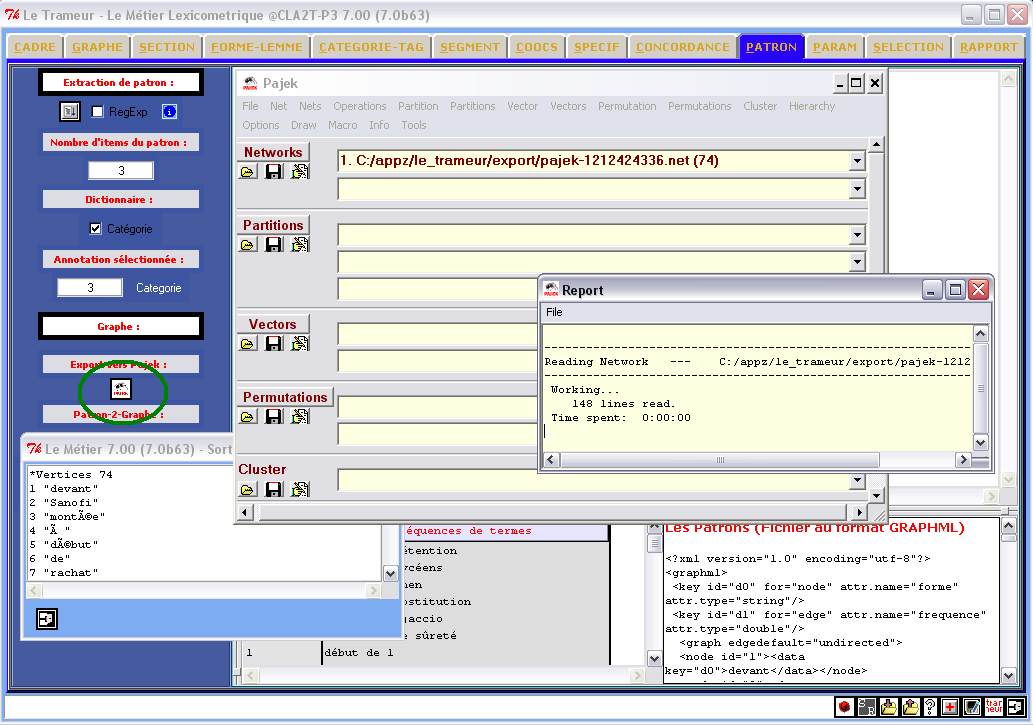This screenshot has height=725, width=1033.
Task: Open the notepad-and-pen icon in the bottom toolbar
Action: (972, 707)
